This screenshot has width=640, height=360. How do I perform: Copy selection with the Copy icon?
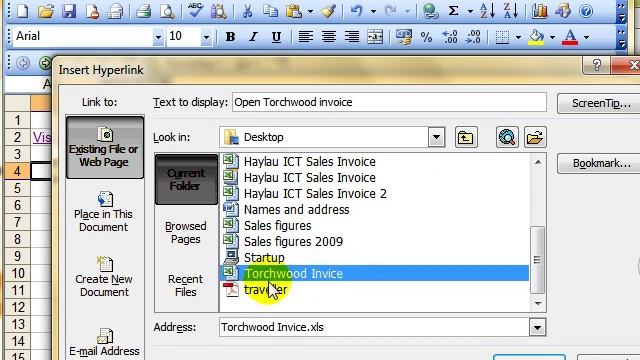pos(270,11)
